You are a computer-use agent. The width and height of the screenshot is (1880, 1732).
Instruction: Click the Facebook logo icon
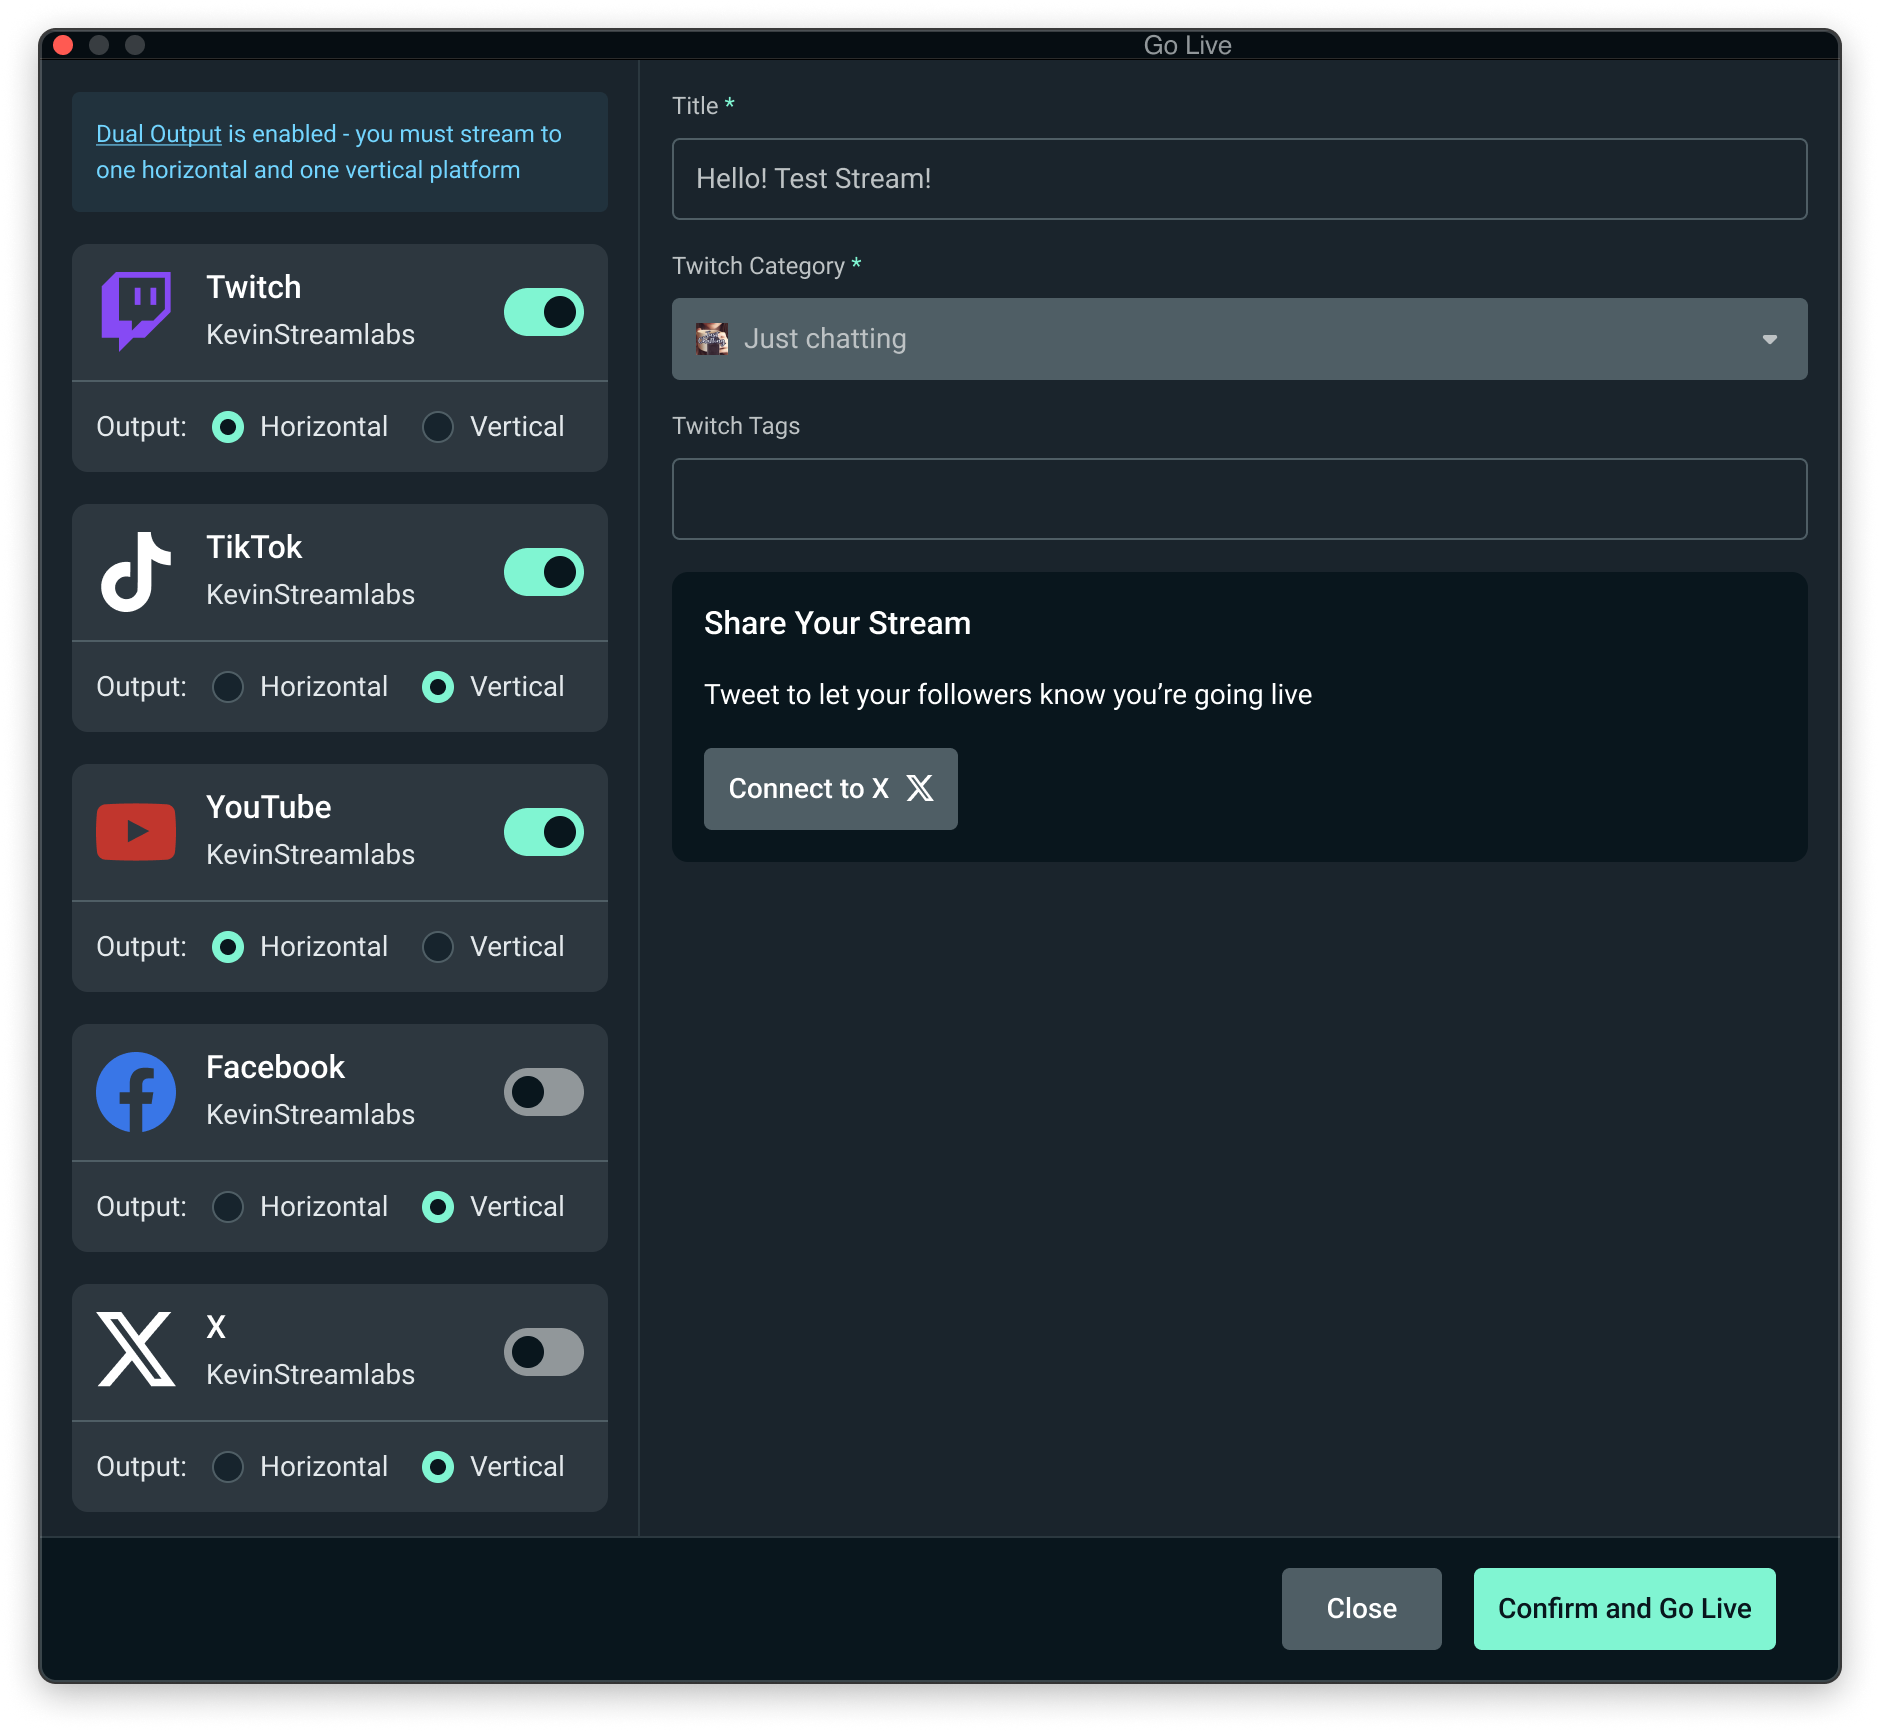(136, 1092)
